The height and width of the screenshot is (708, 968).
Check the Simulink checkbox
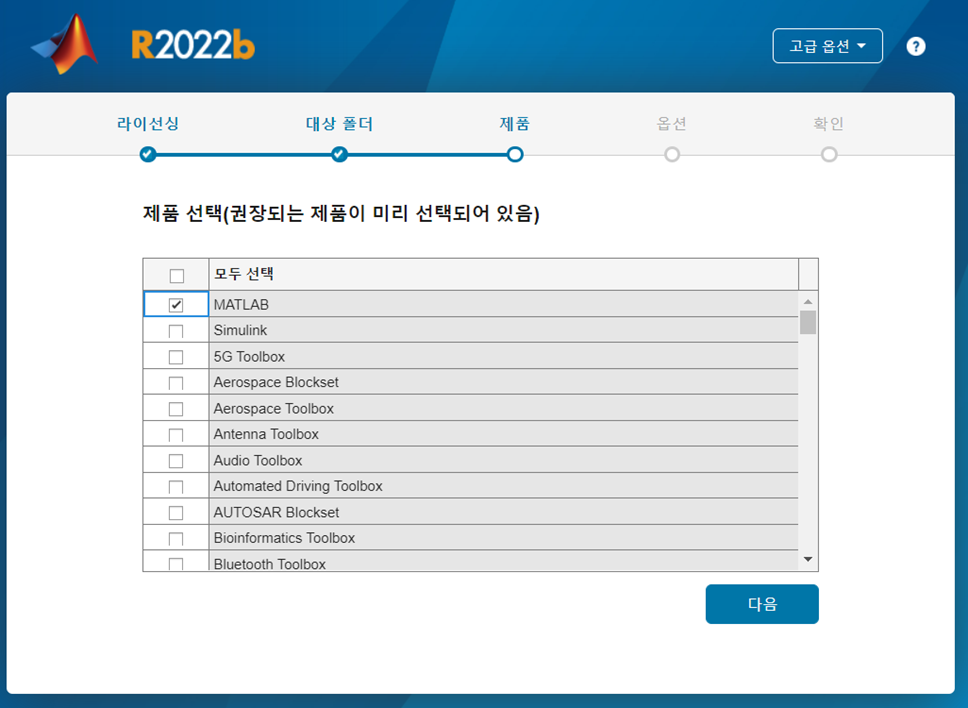(176, 331)
